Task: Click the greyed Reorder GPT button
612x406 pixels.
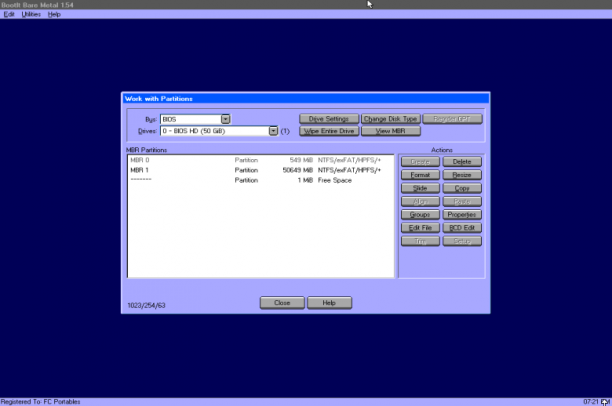Action: tap(452, 119)
